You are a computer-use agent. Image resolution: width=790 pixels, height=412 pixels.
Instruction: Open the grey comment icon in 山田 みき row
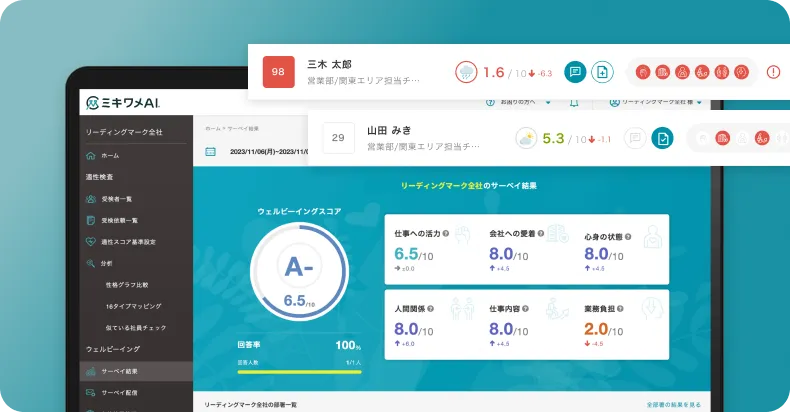point(635,138)
